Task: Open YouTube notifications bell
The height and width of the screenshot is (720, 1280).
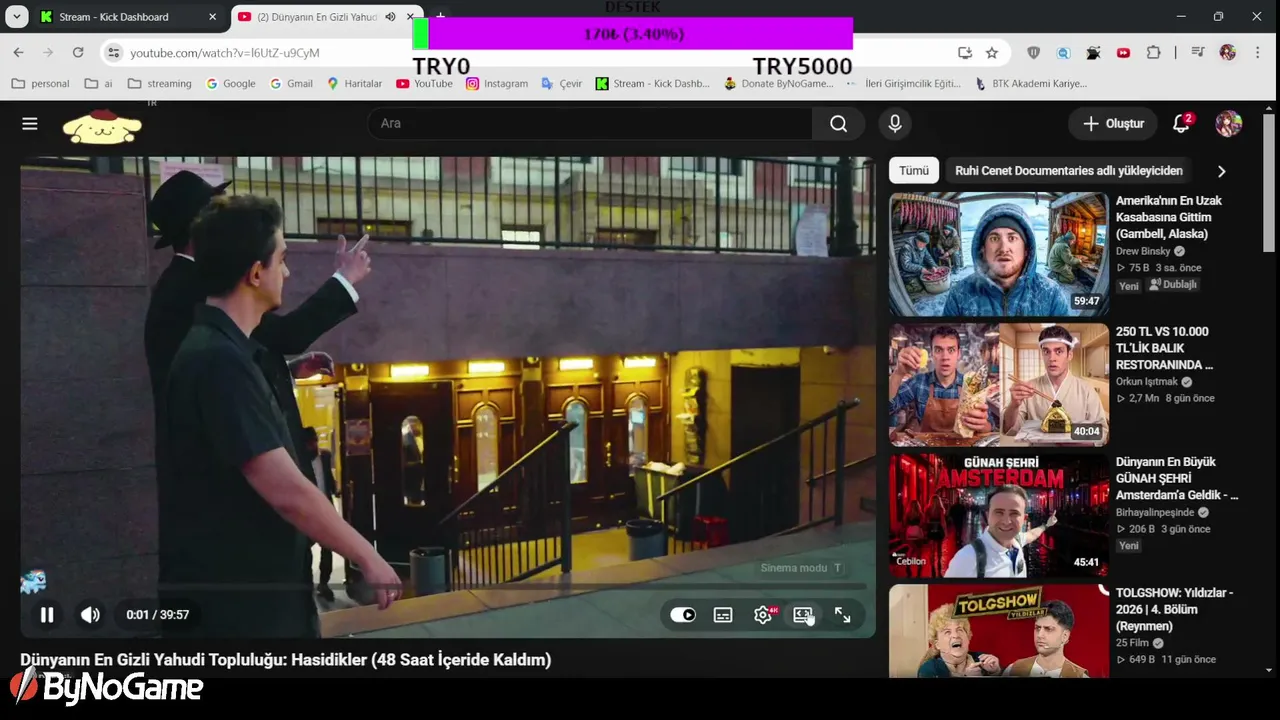Action: click(1181, 123)
